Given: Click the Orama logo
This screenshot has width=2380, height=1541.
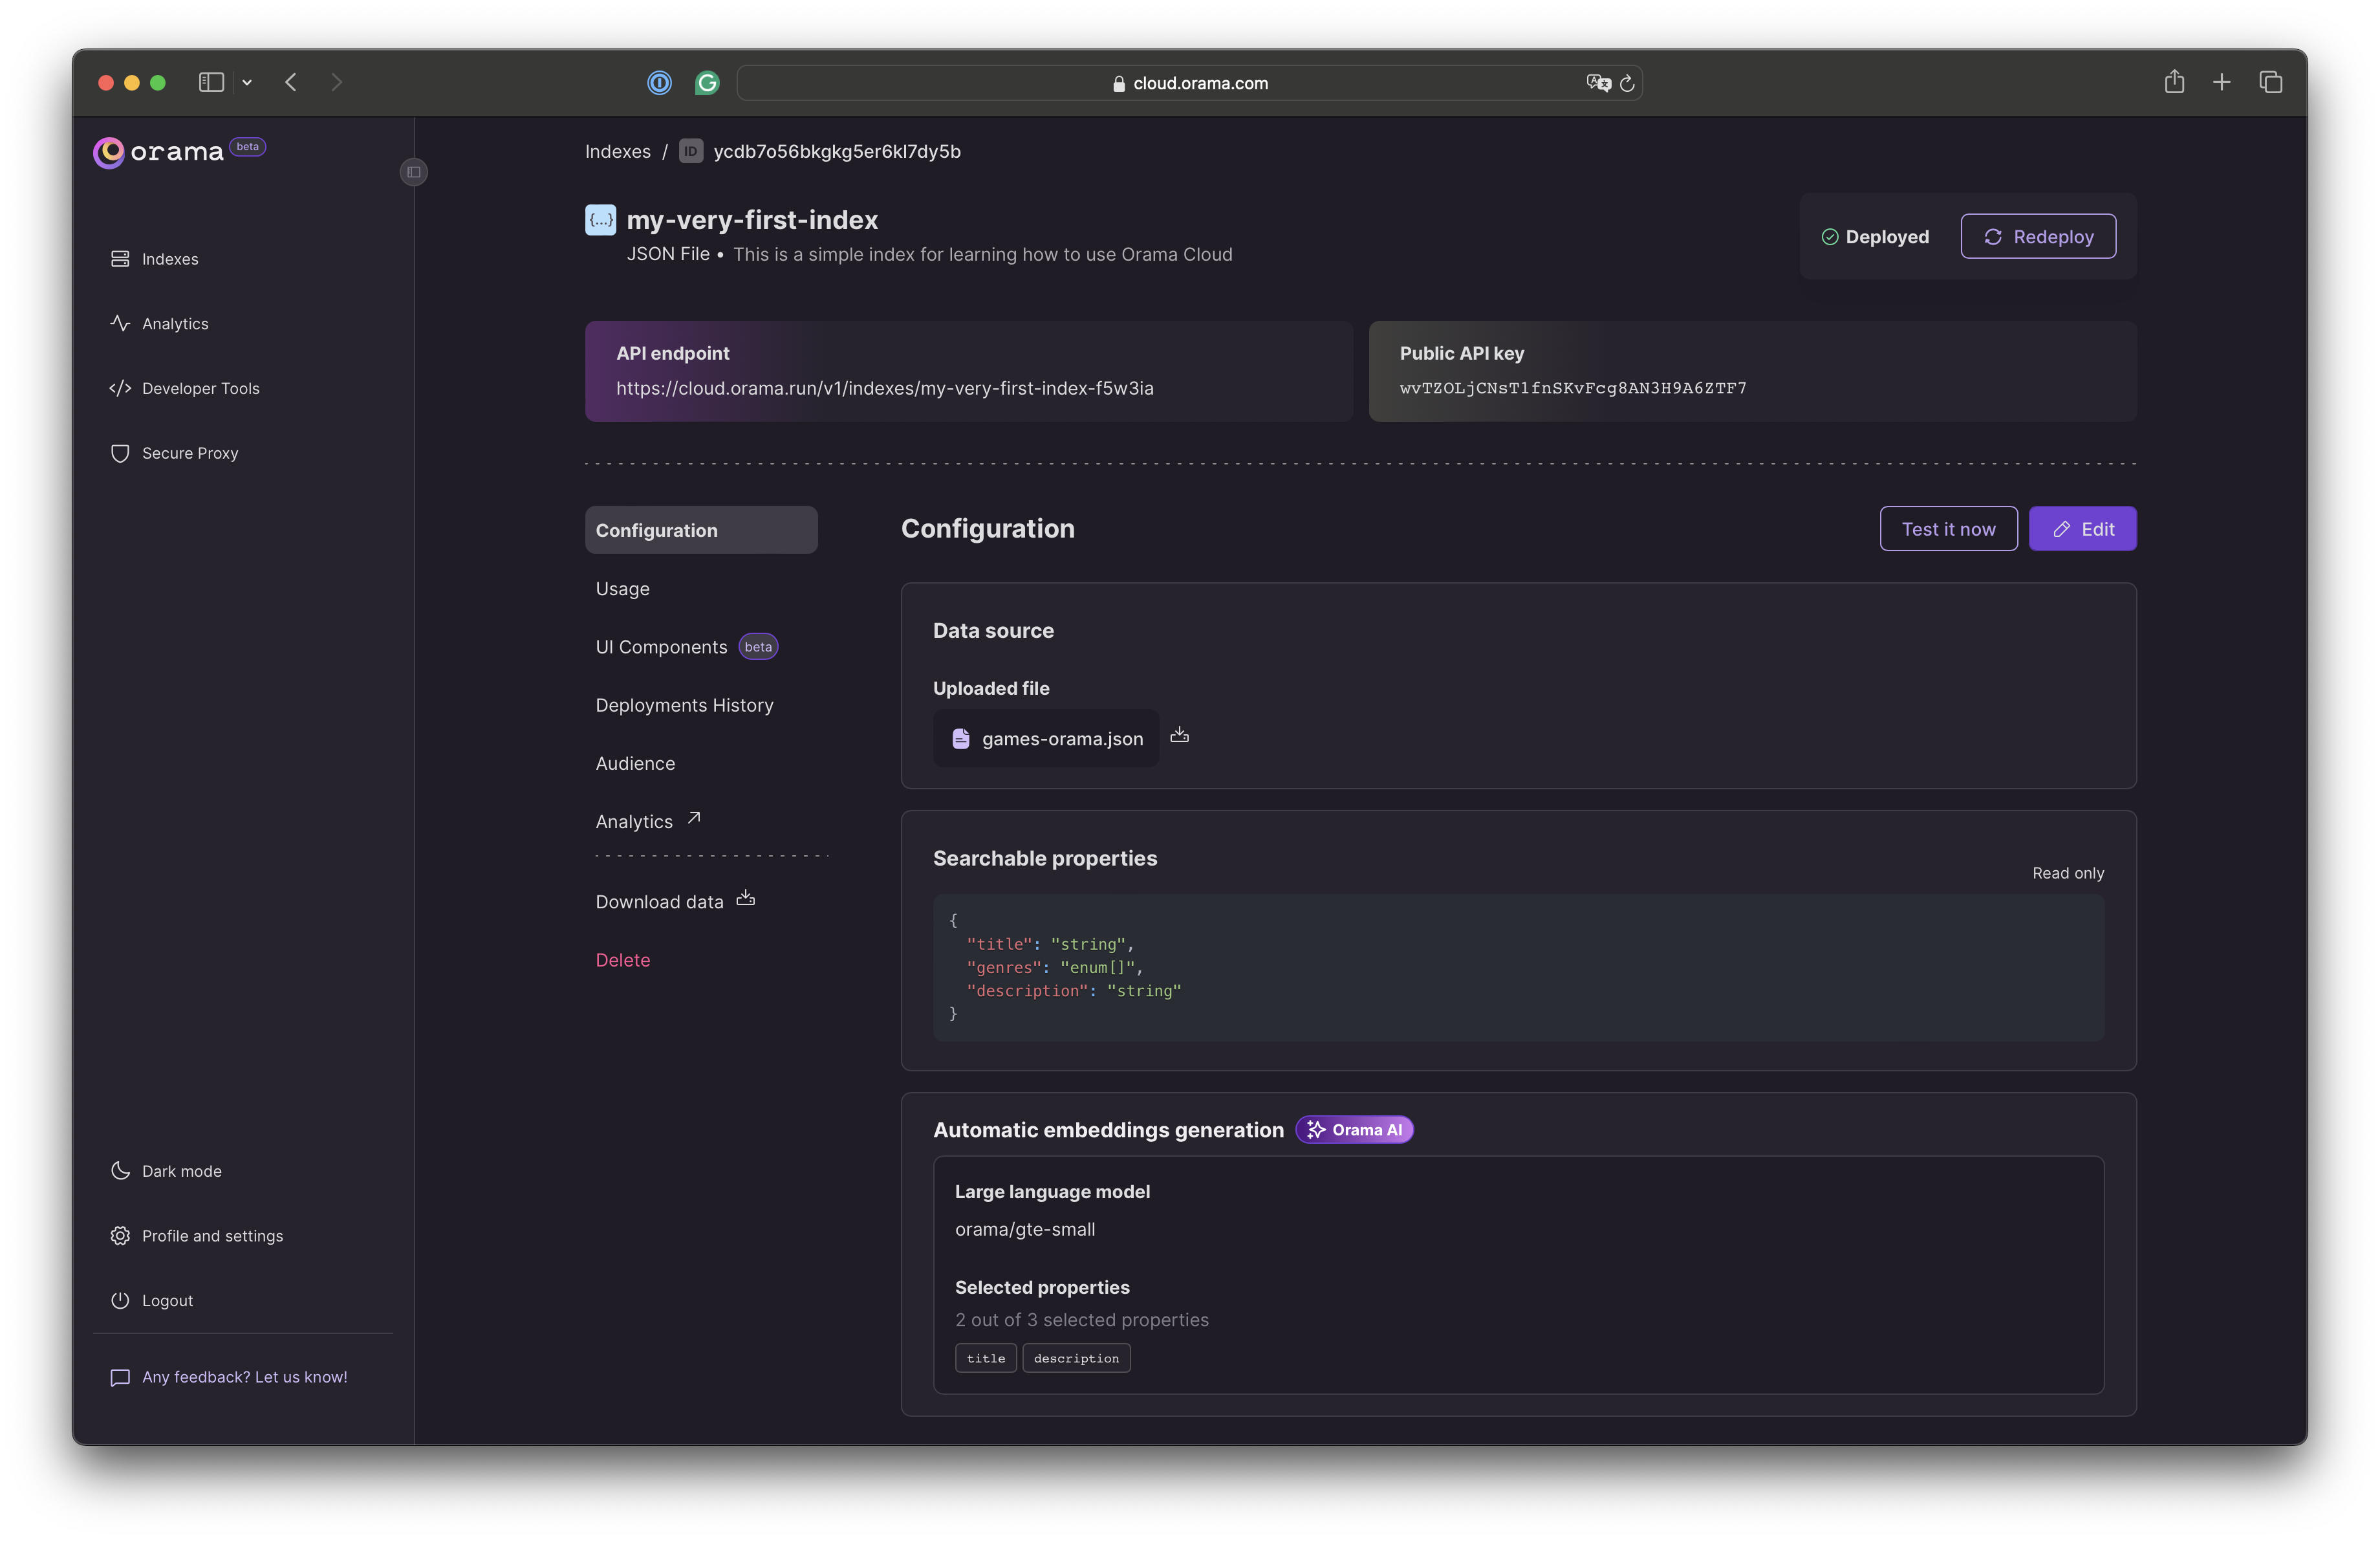Looking at the screenshot, I should 158,152.
